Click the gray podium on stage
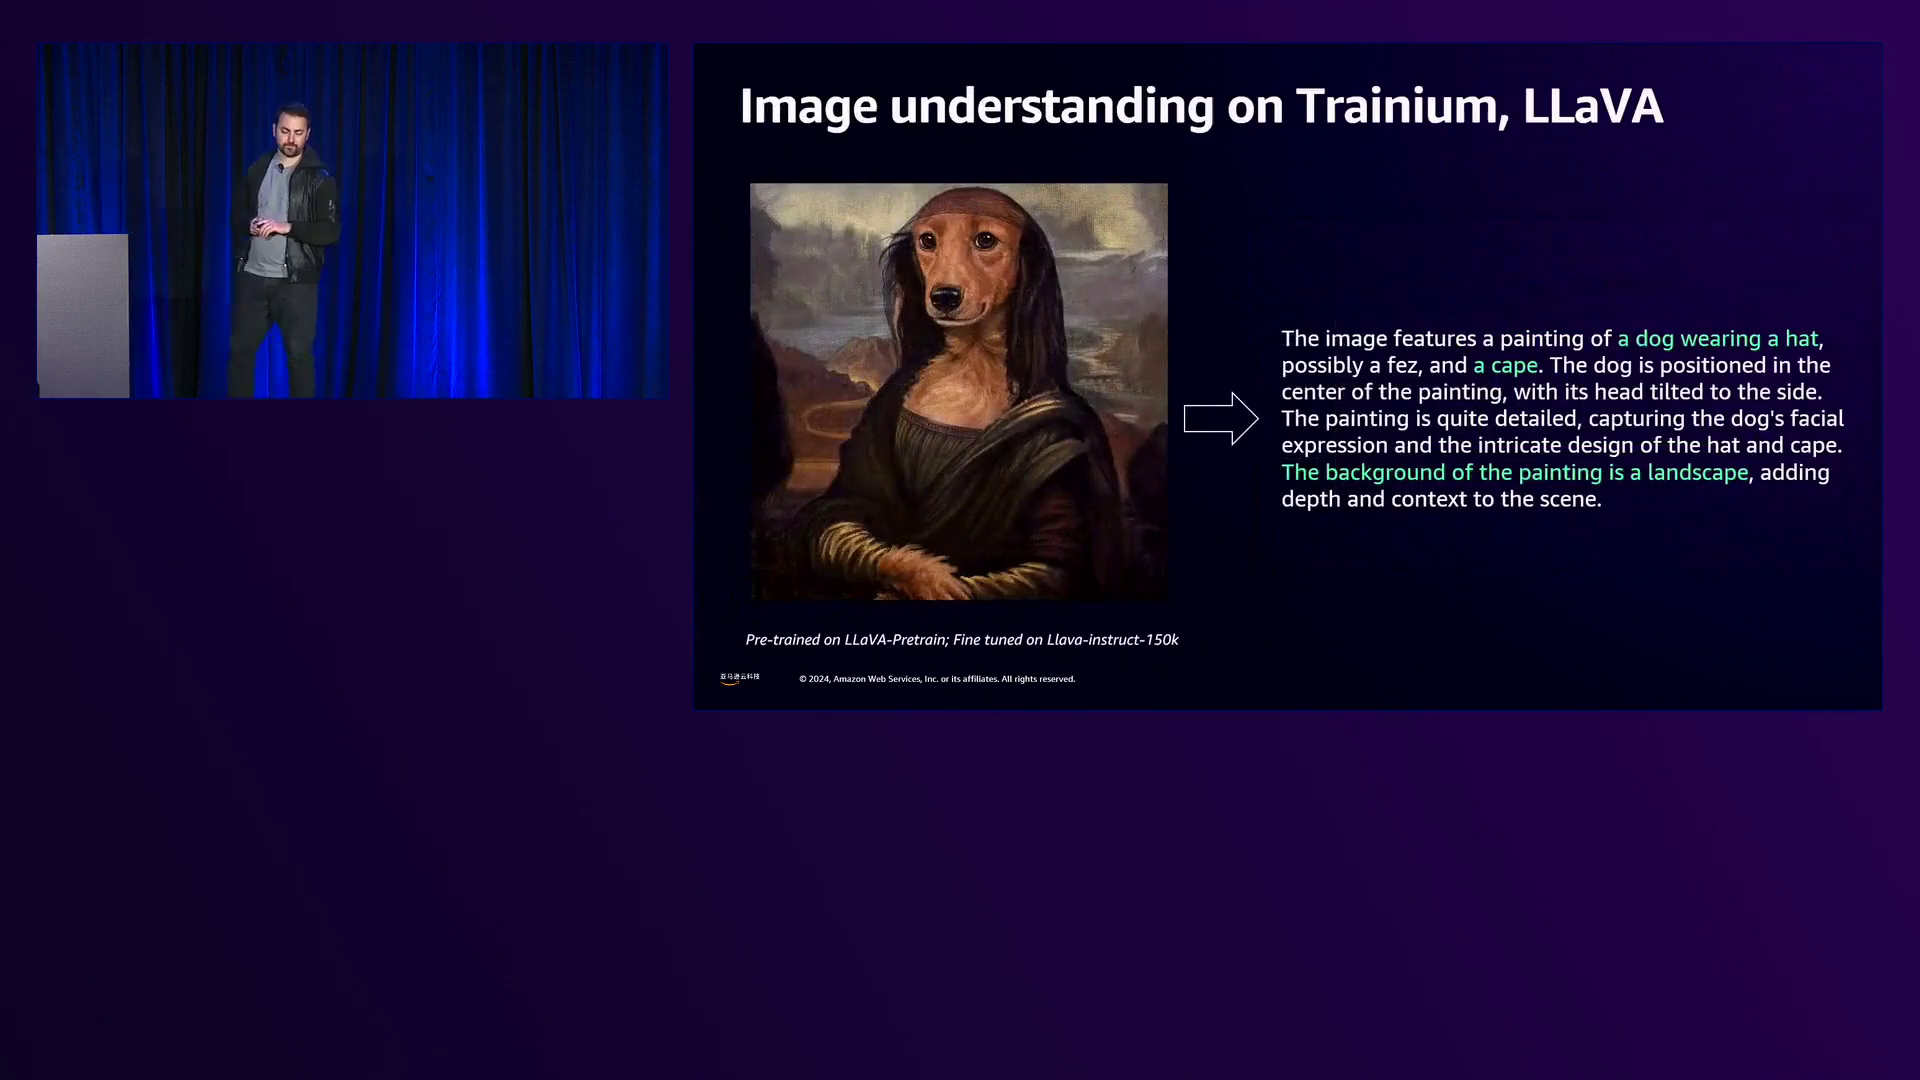Screen dimensions: 1920x1080 (83, 314)
